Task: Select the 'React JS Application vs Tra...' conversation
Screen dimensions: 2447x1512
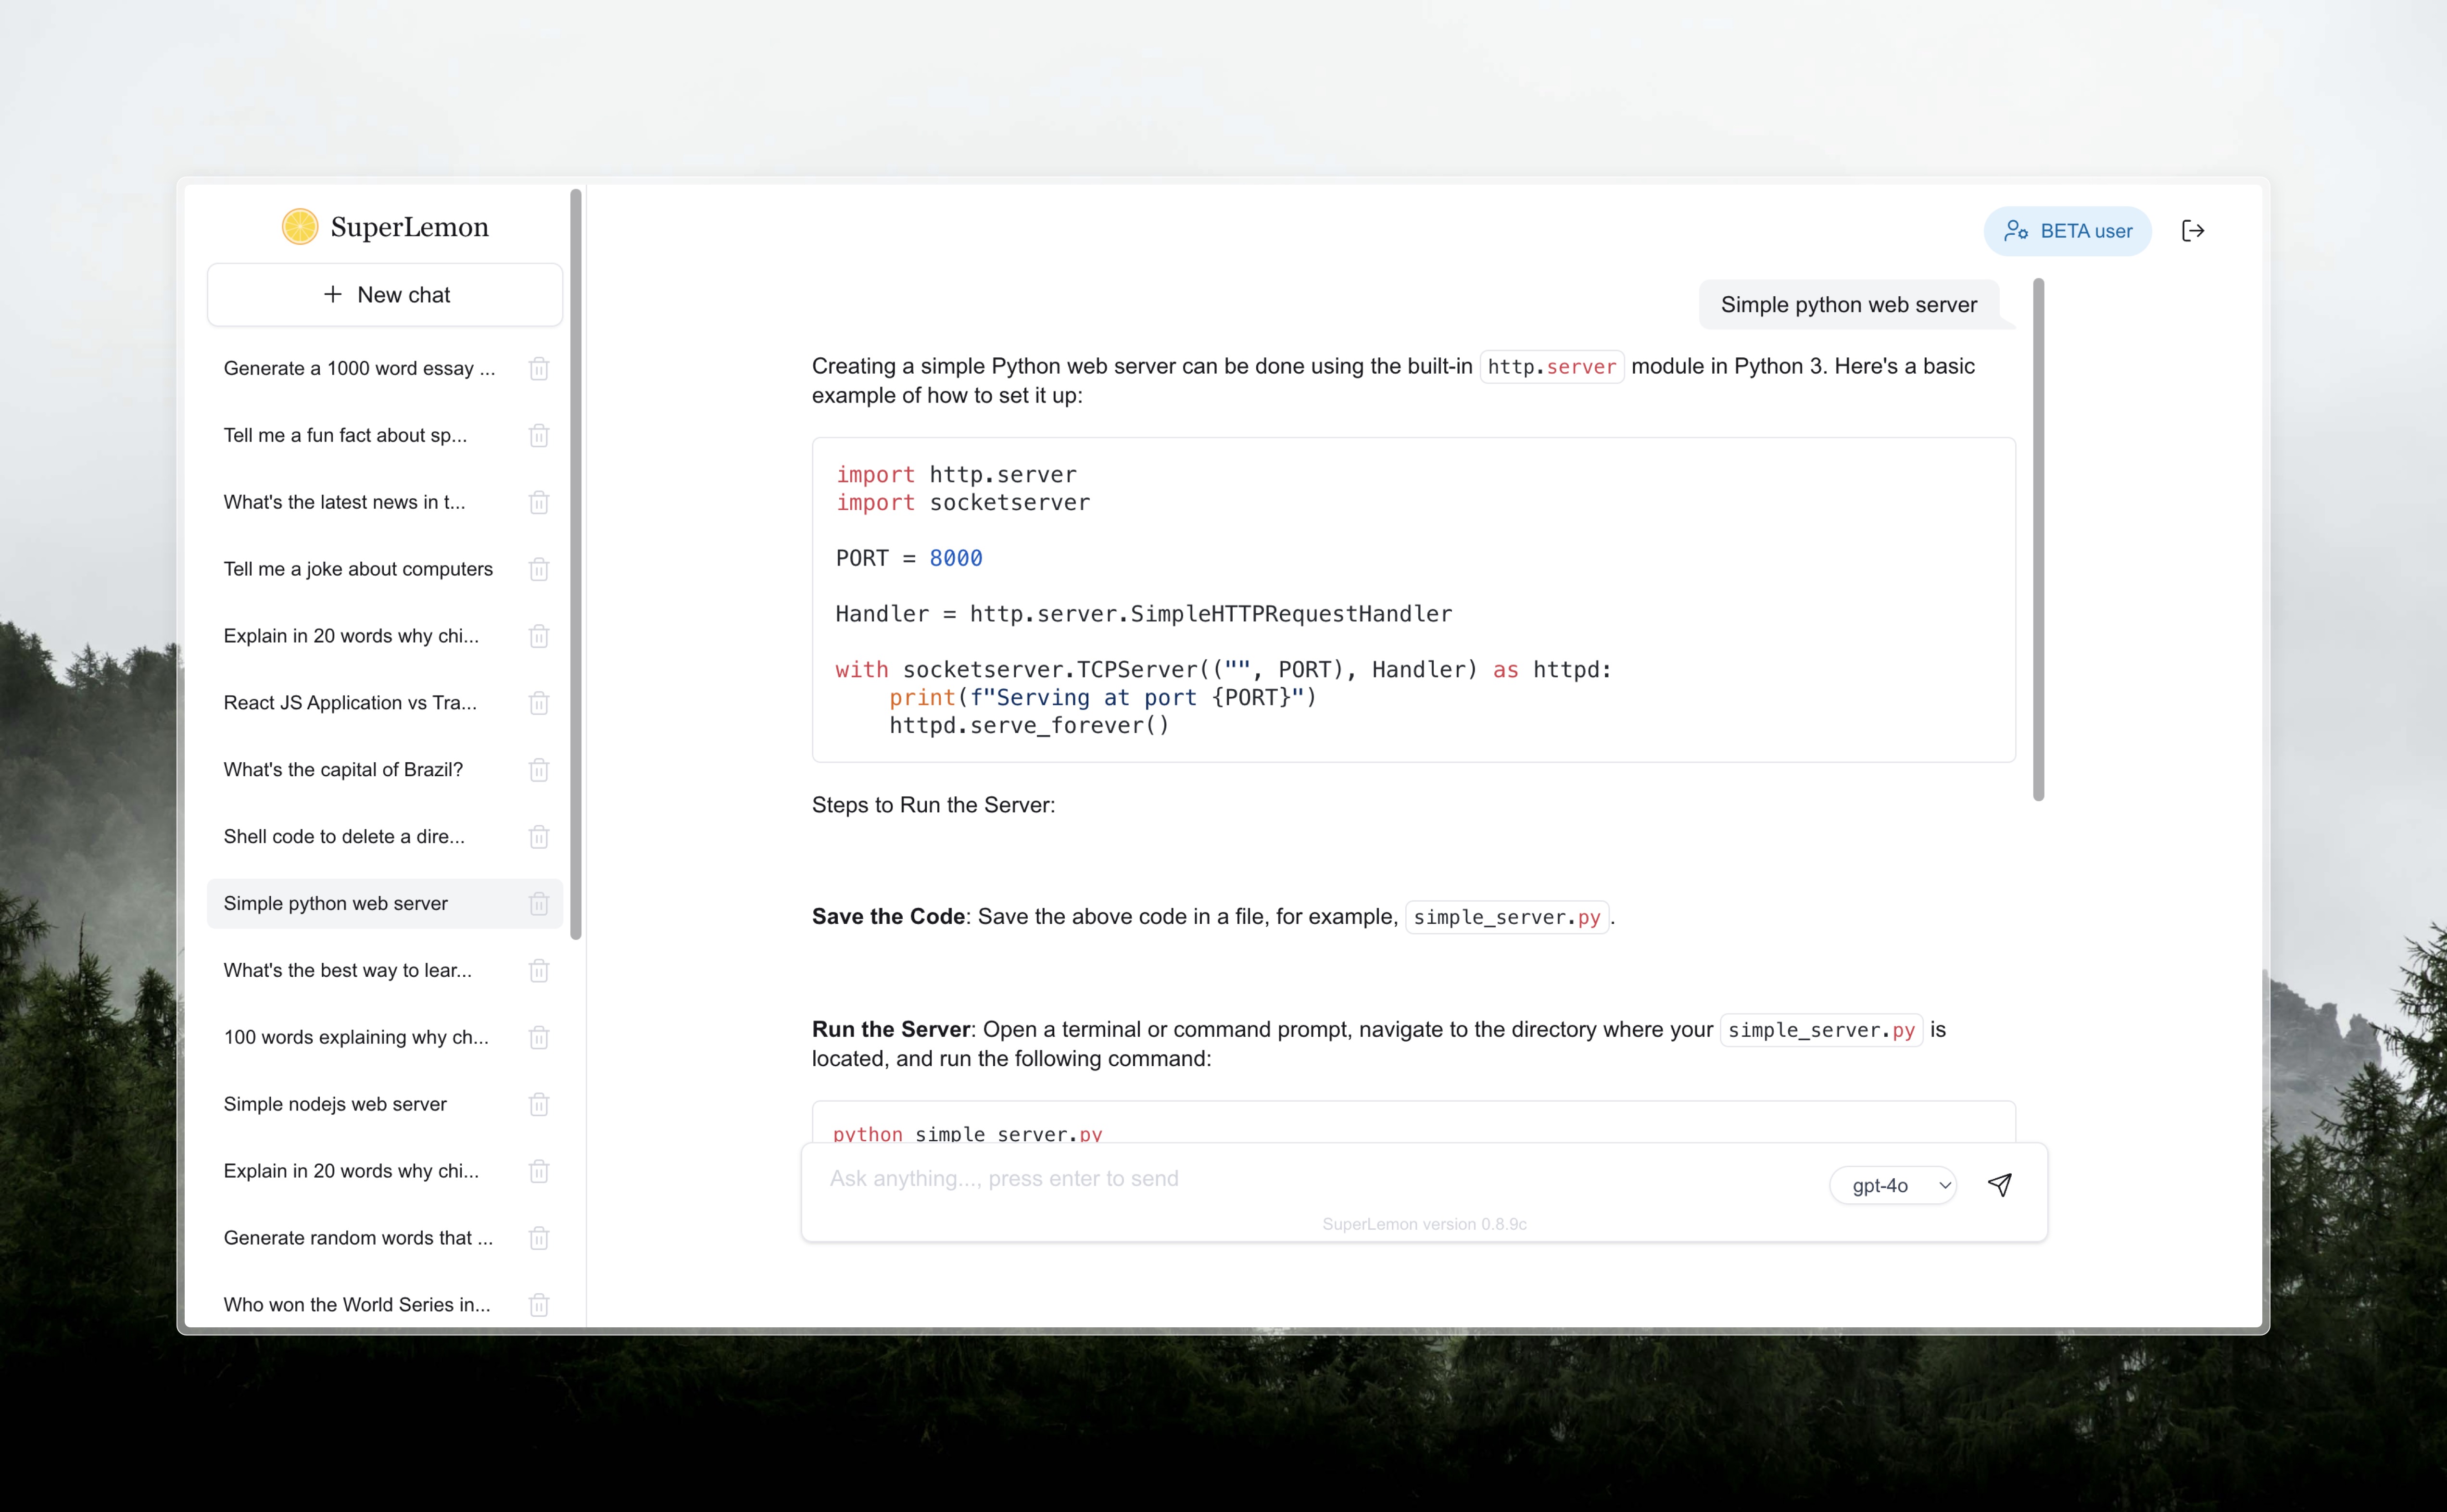Action: pyautogui.click(x=350, y=702)
